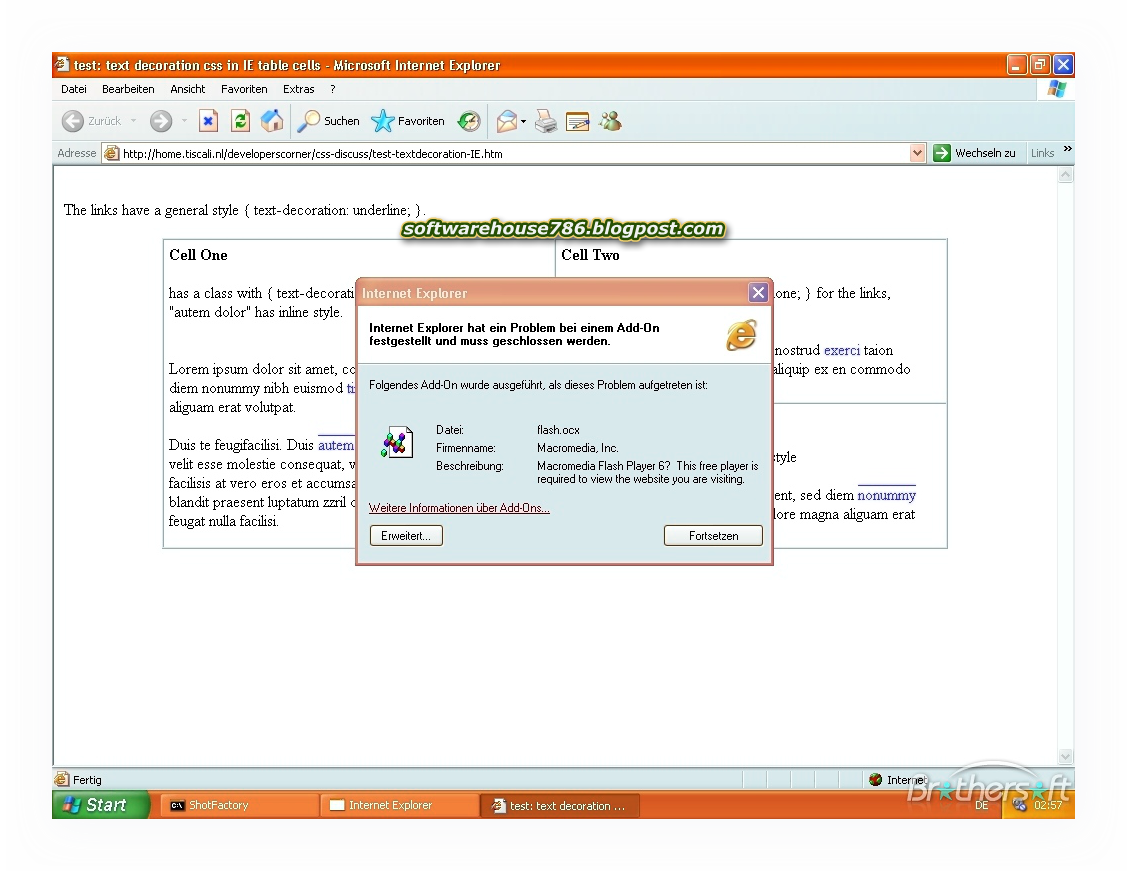The width and height of the screenshot is (1127, 871).
Task: Expand the address bar dropdown arrow
Action: (x=917, y=153)
